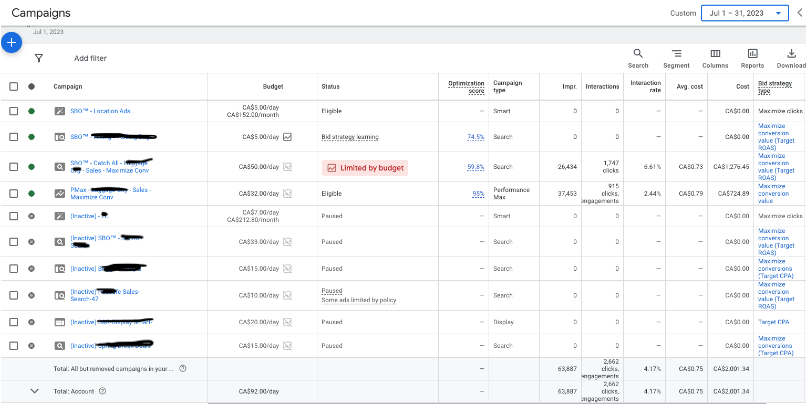Click the 26,434 impressions cell
811x410 pixels.
pos(567,166)
